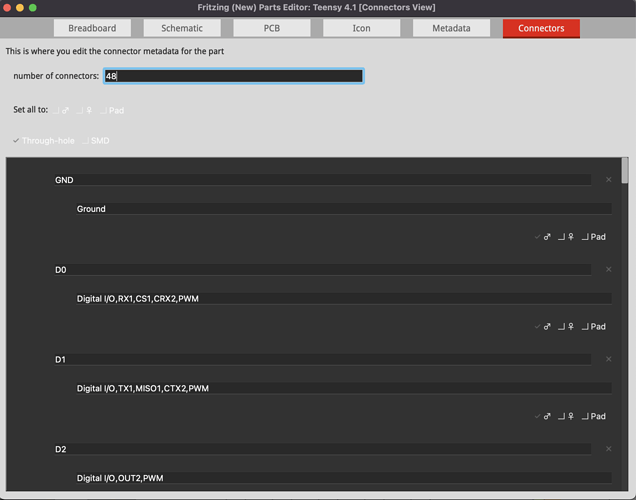The height and width of the screenshot is (500, 636).
Task: Edit the D1 description with TX1,MISO1
Action: (x=344, y=388)
